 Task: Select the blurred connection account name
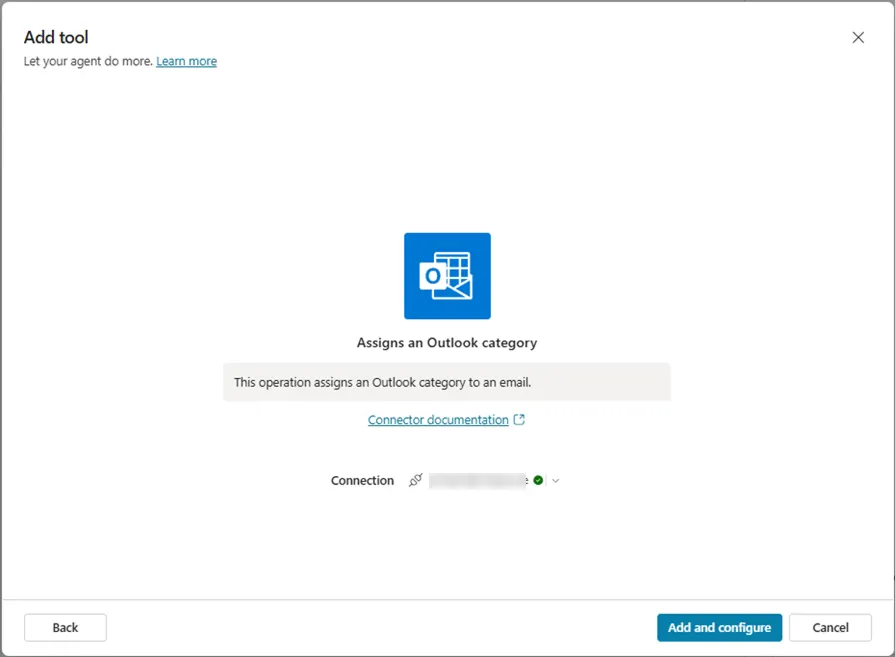click(x=478, y=480)
